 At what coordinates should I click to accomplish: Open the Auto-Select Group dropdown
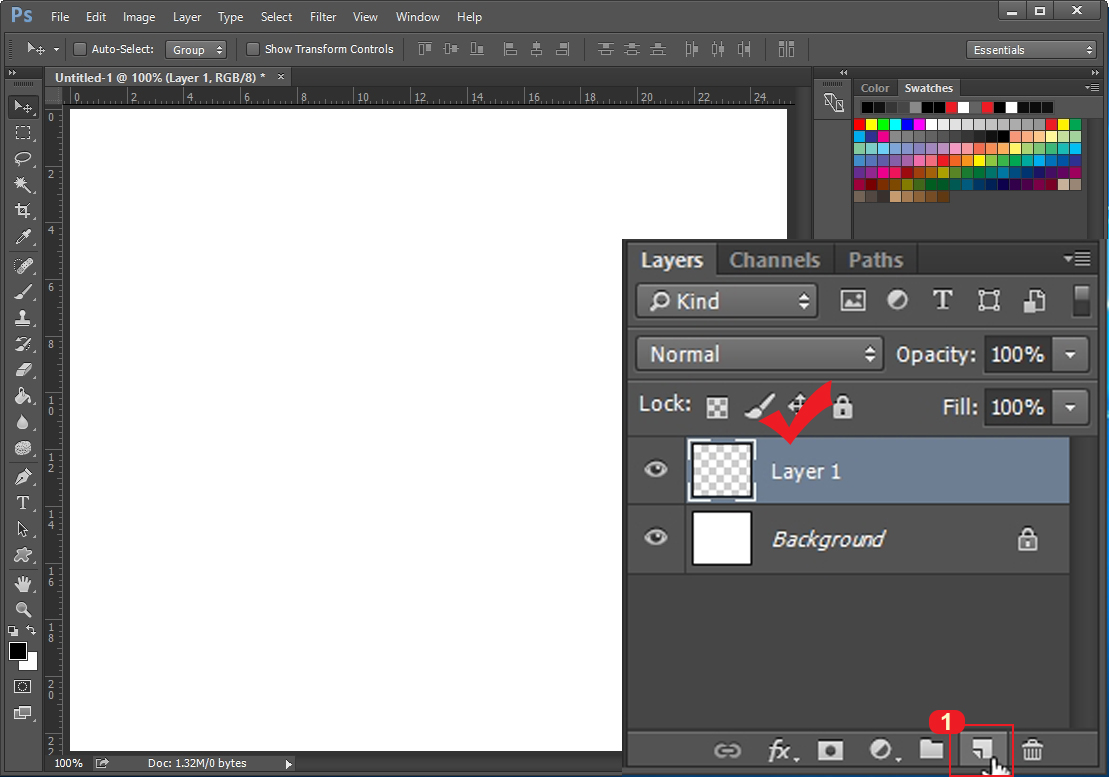point(196,49)
